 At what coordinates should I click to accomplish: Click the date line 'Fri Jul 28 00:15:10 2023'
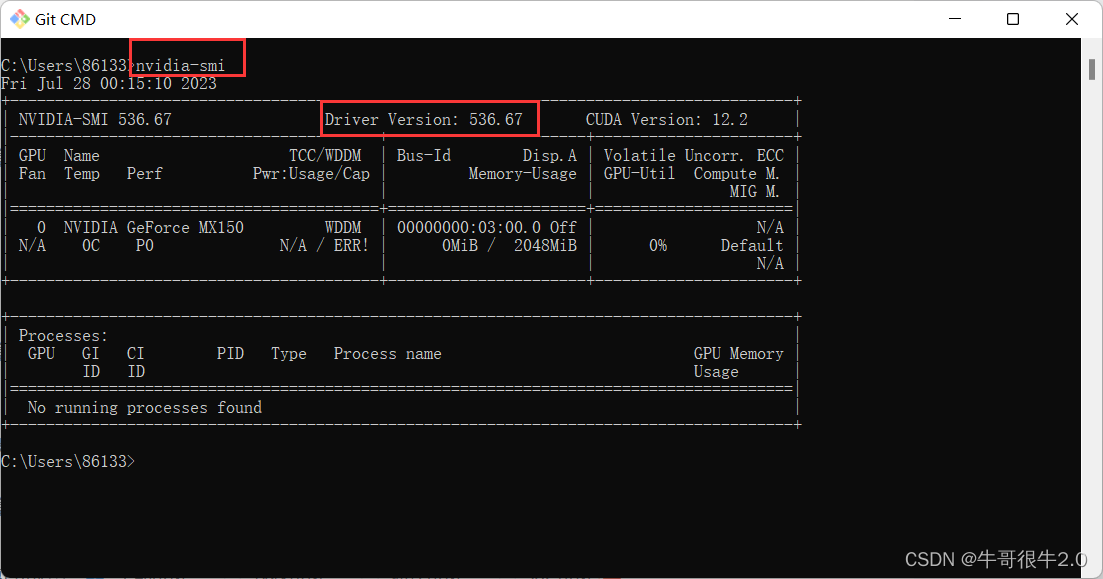[109, 84]
